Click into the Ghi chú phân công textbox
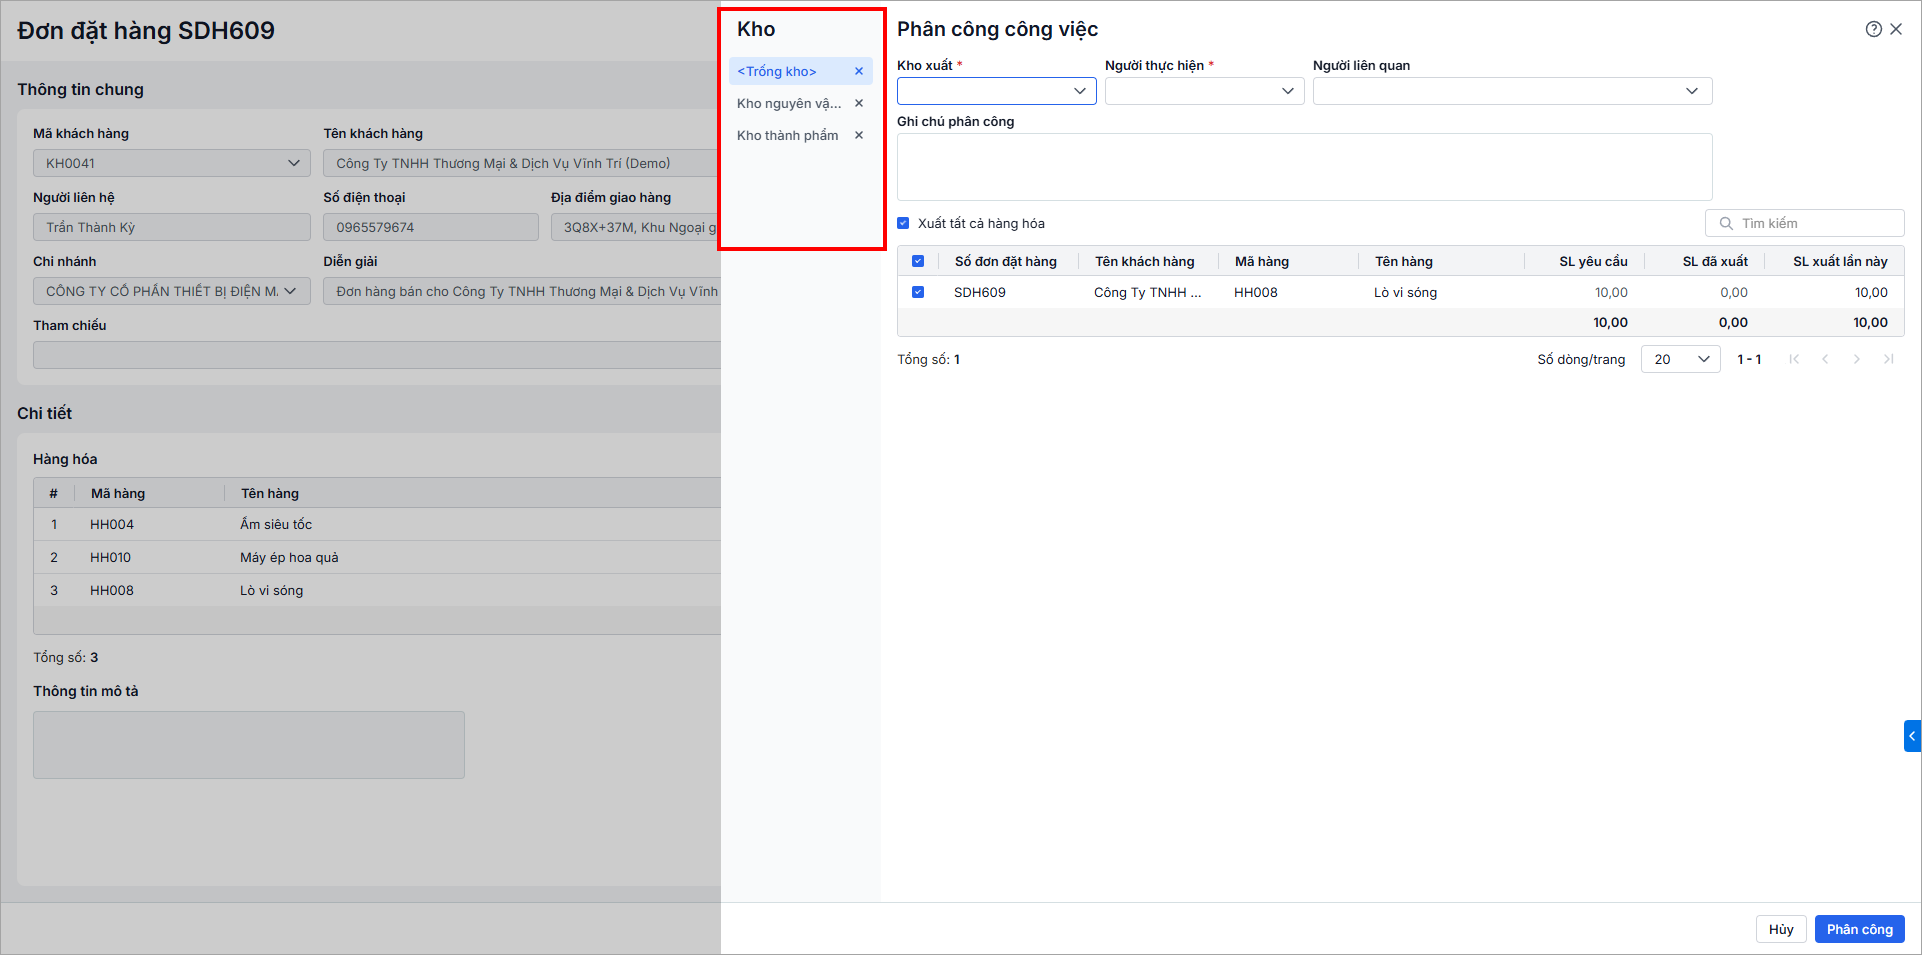Image resolution: width=1922 pixels, height=955 pixels. pos(1304,167)
